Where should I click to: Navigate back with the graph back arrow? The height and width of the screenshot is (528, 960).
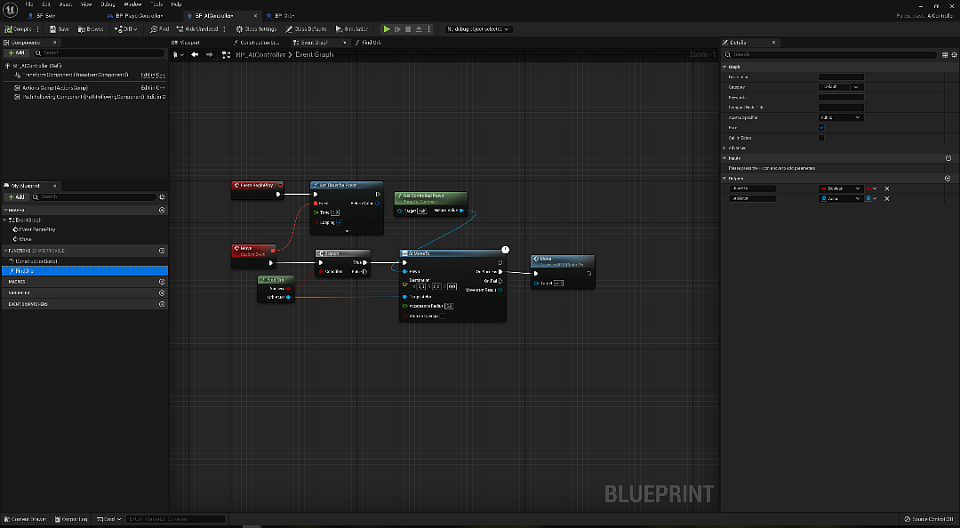coord(195,54)
